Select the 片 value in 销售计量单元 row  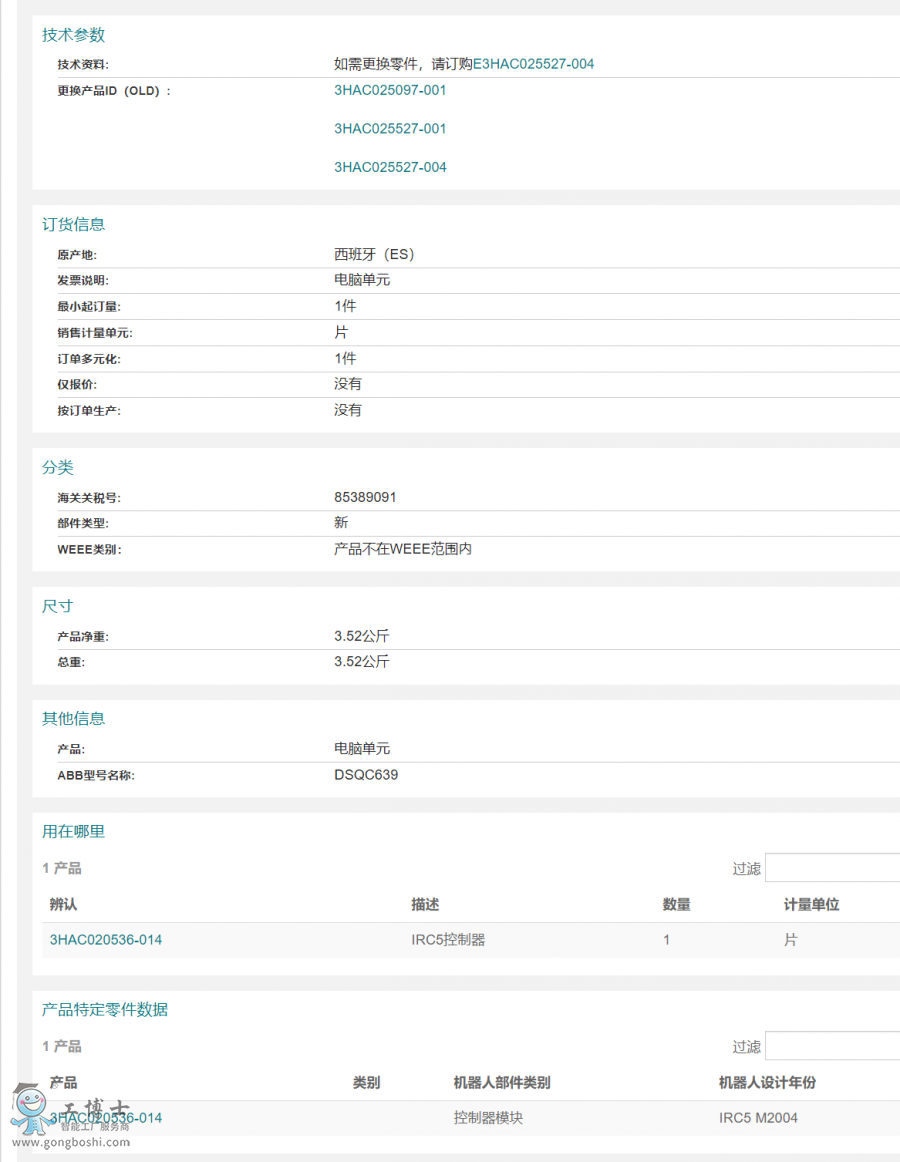click(x=341, y=332)
